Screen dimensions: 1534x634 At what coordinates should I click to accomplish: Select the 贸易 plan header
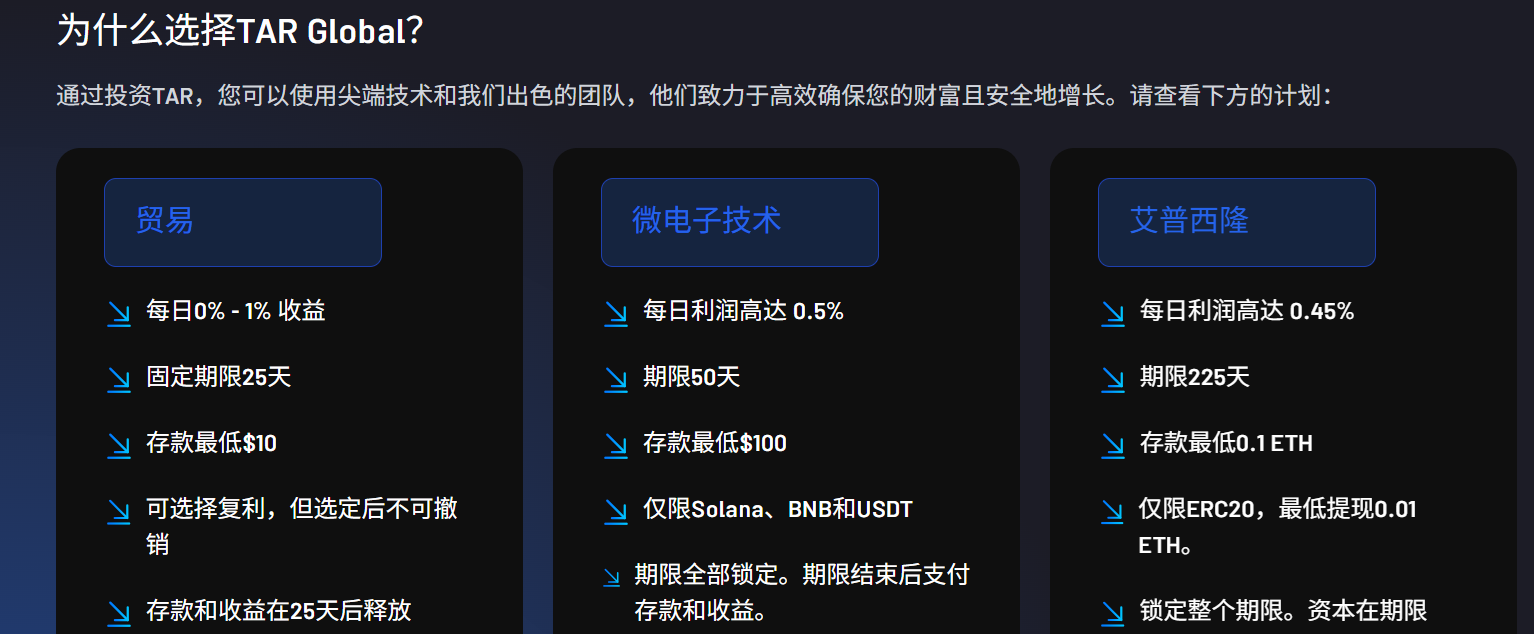click(x=243, y=222)
